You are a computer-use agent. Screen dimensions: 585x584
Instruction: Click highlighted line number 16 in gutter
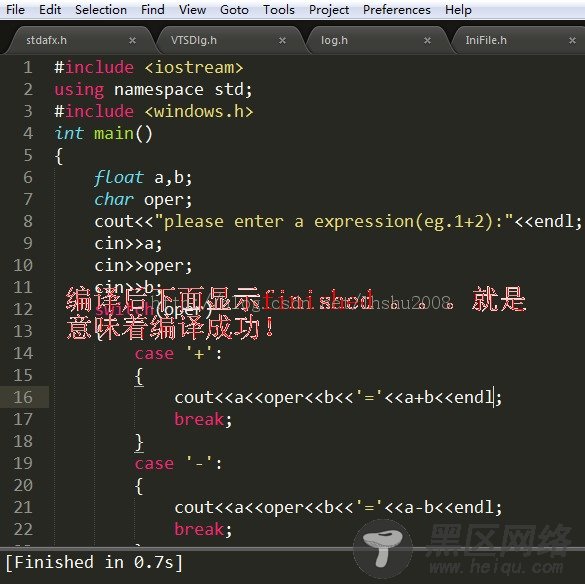pyautogui.click(x=23, y=397)
